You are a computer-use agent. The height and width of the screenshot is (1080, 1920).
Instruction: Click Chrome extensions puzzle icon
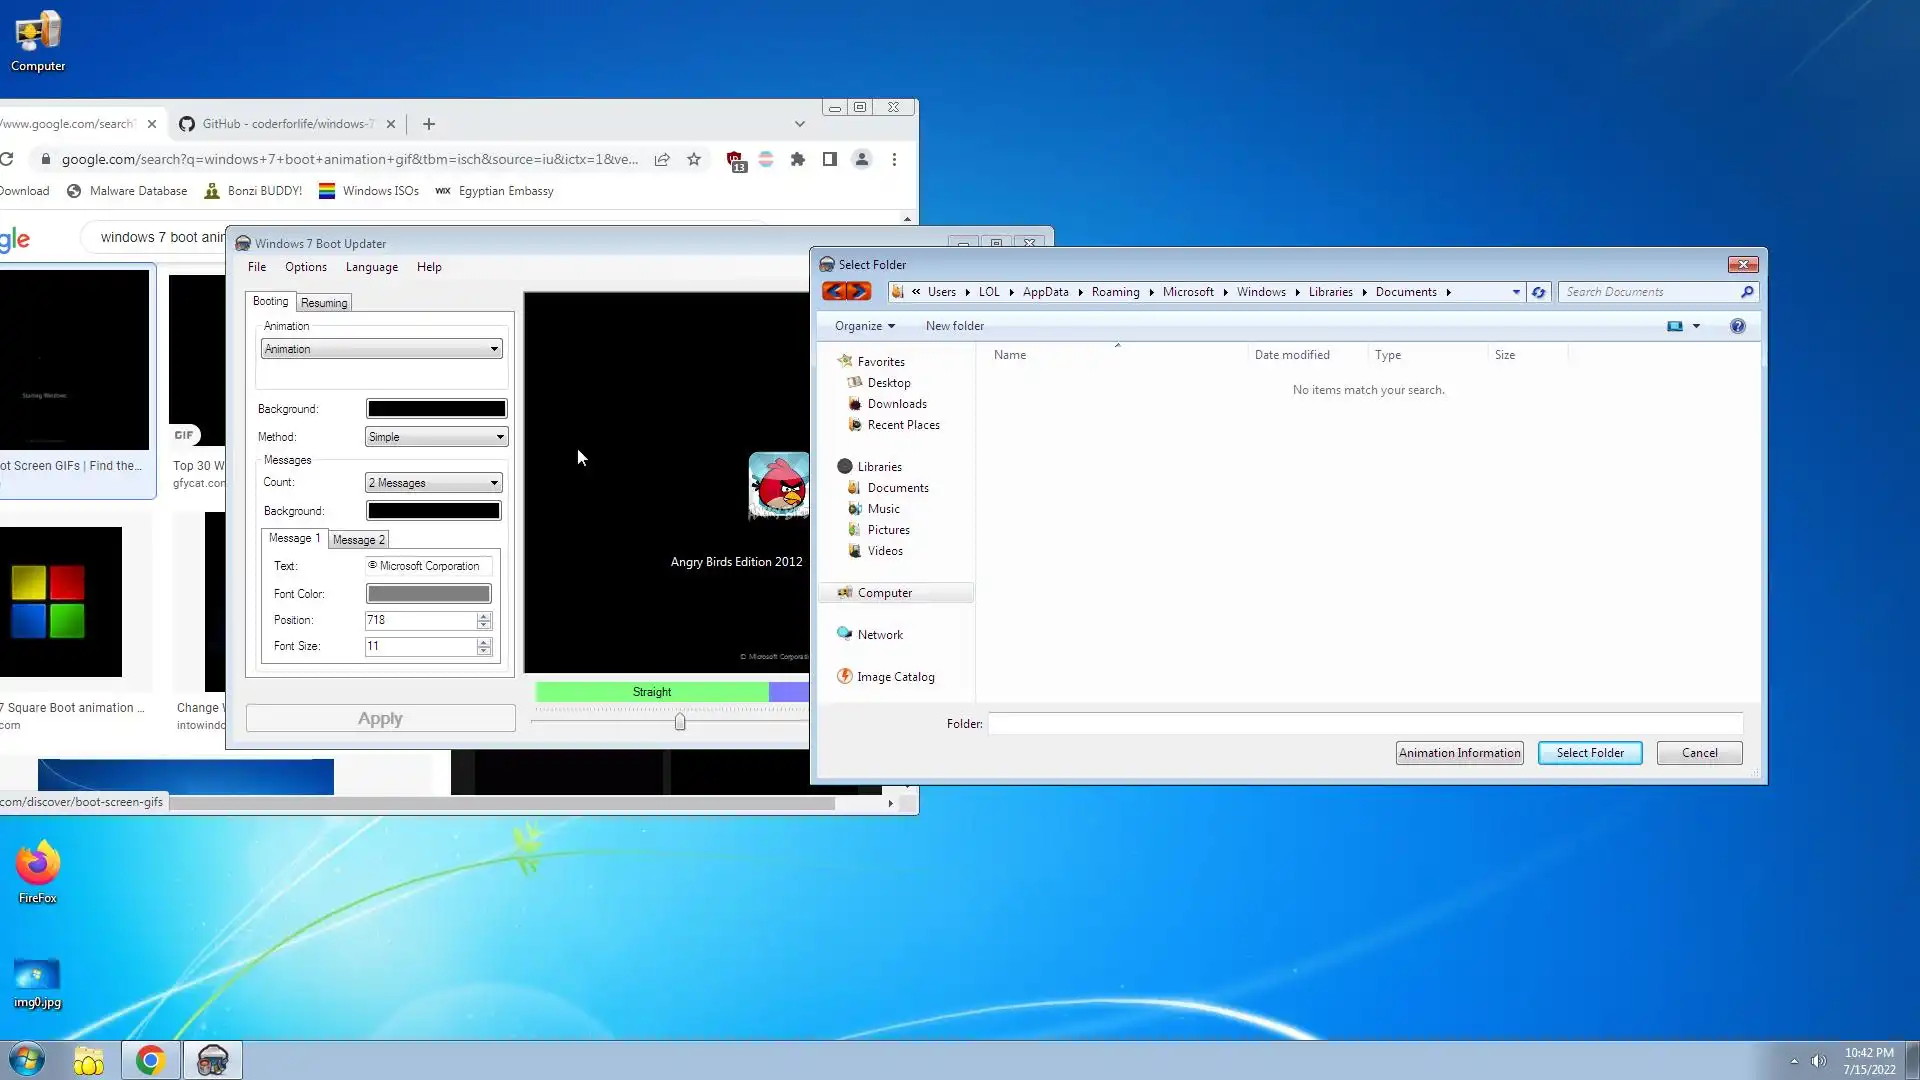(797, 159)
